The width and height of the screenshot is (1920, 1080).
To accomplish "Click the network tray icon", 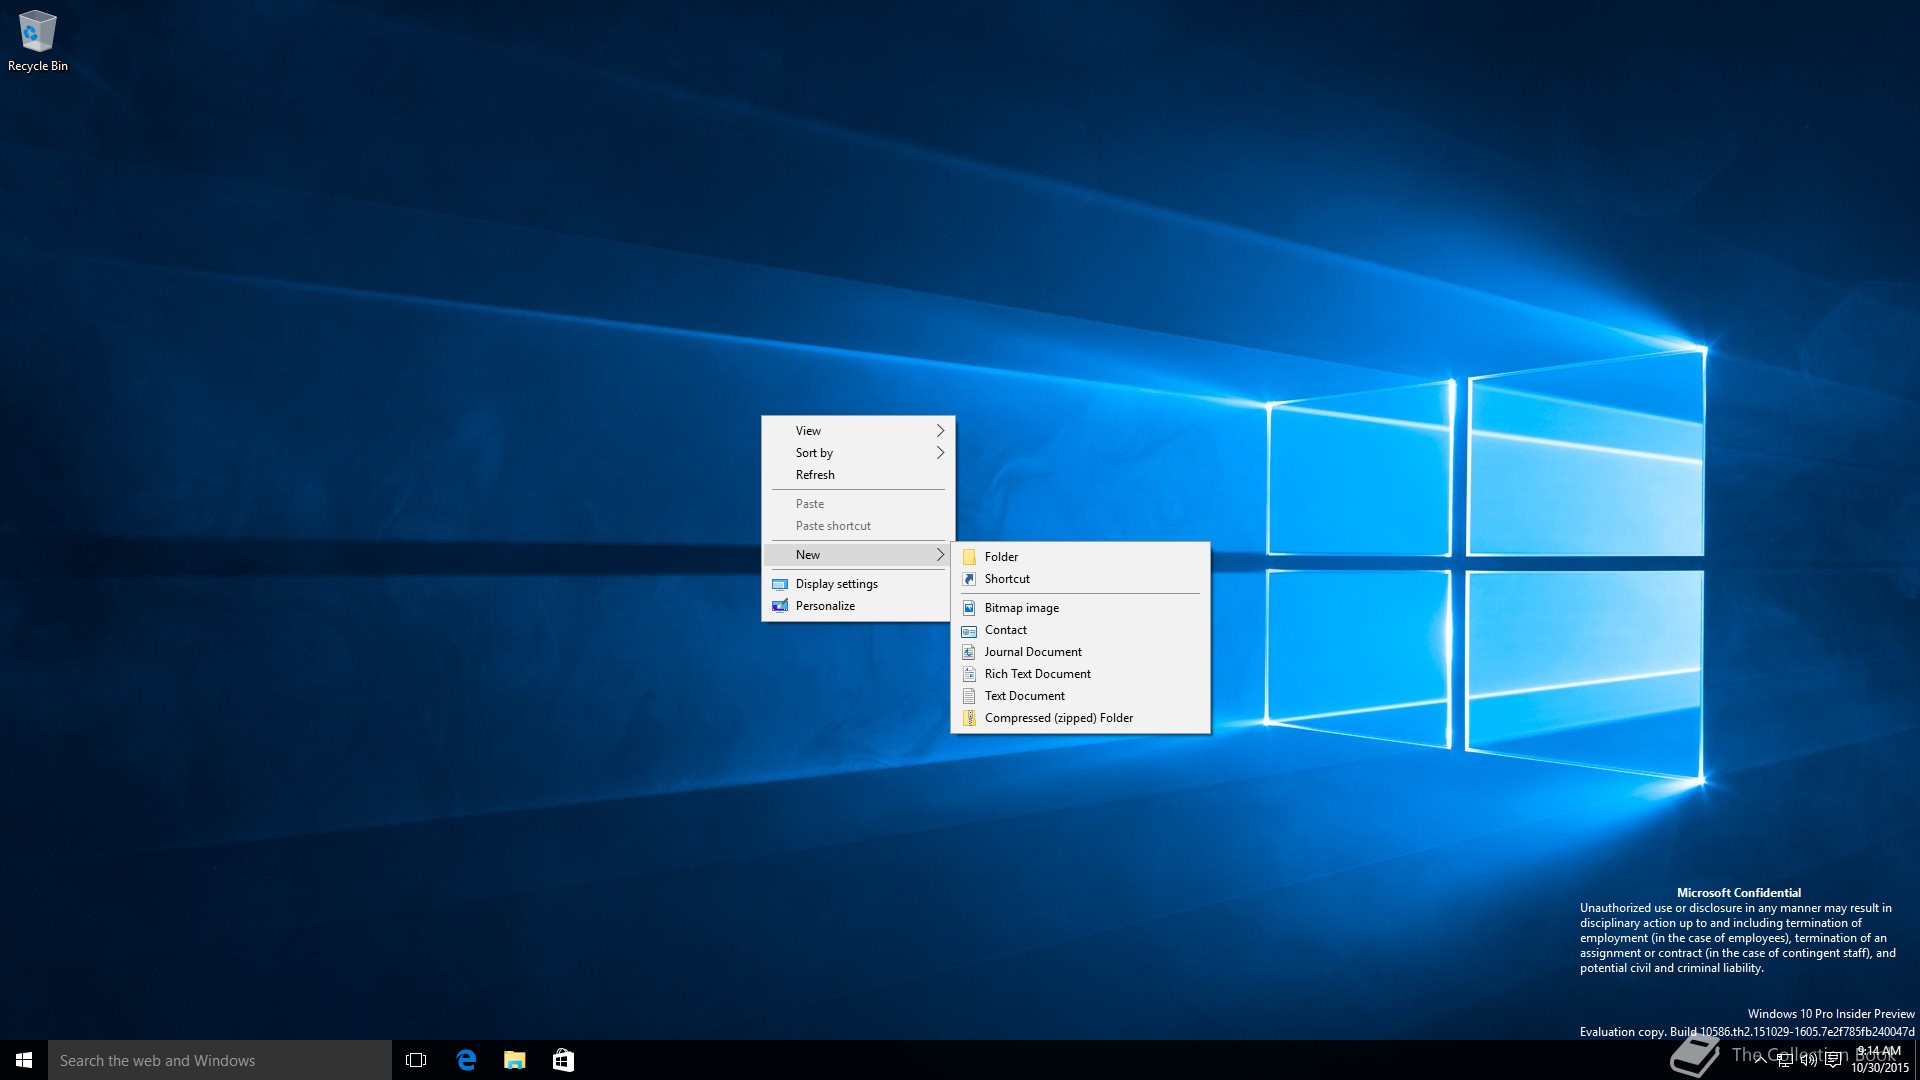I will click(x=1784, y=1060).
